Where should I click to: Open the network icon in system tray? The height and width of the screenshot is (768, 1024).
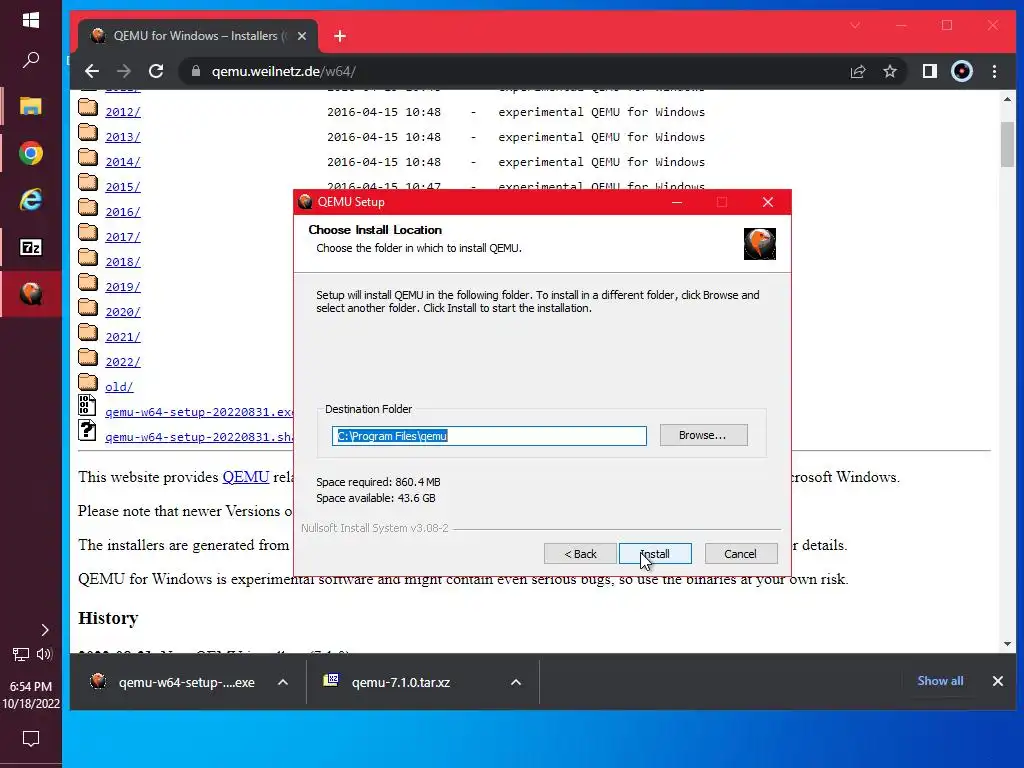pos(21,654)
